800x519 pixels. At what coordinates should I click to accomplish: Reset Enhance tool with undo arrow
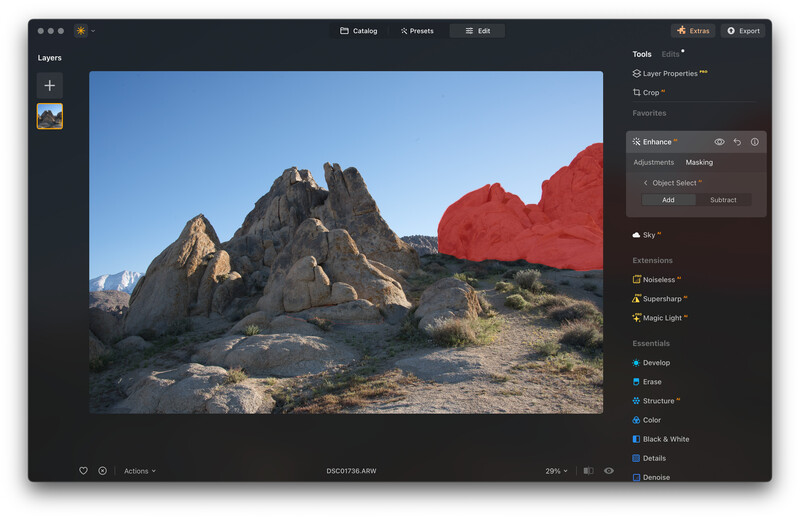(737, 142)
